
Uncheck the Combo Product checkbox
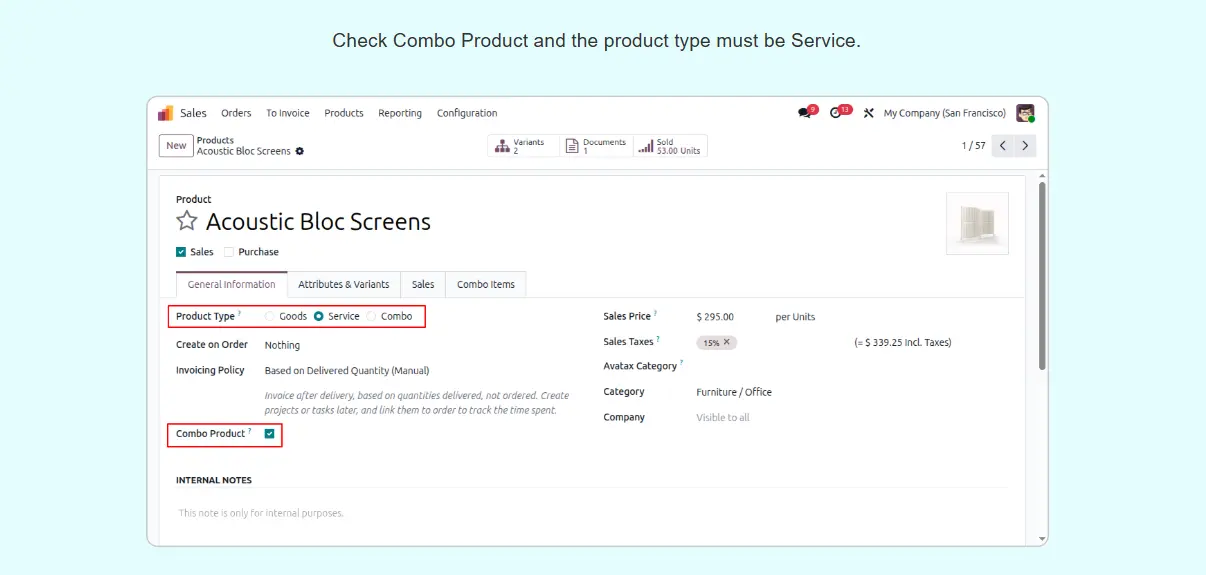click(x=269, y=434)
